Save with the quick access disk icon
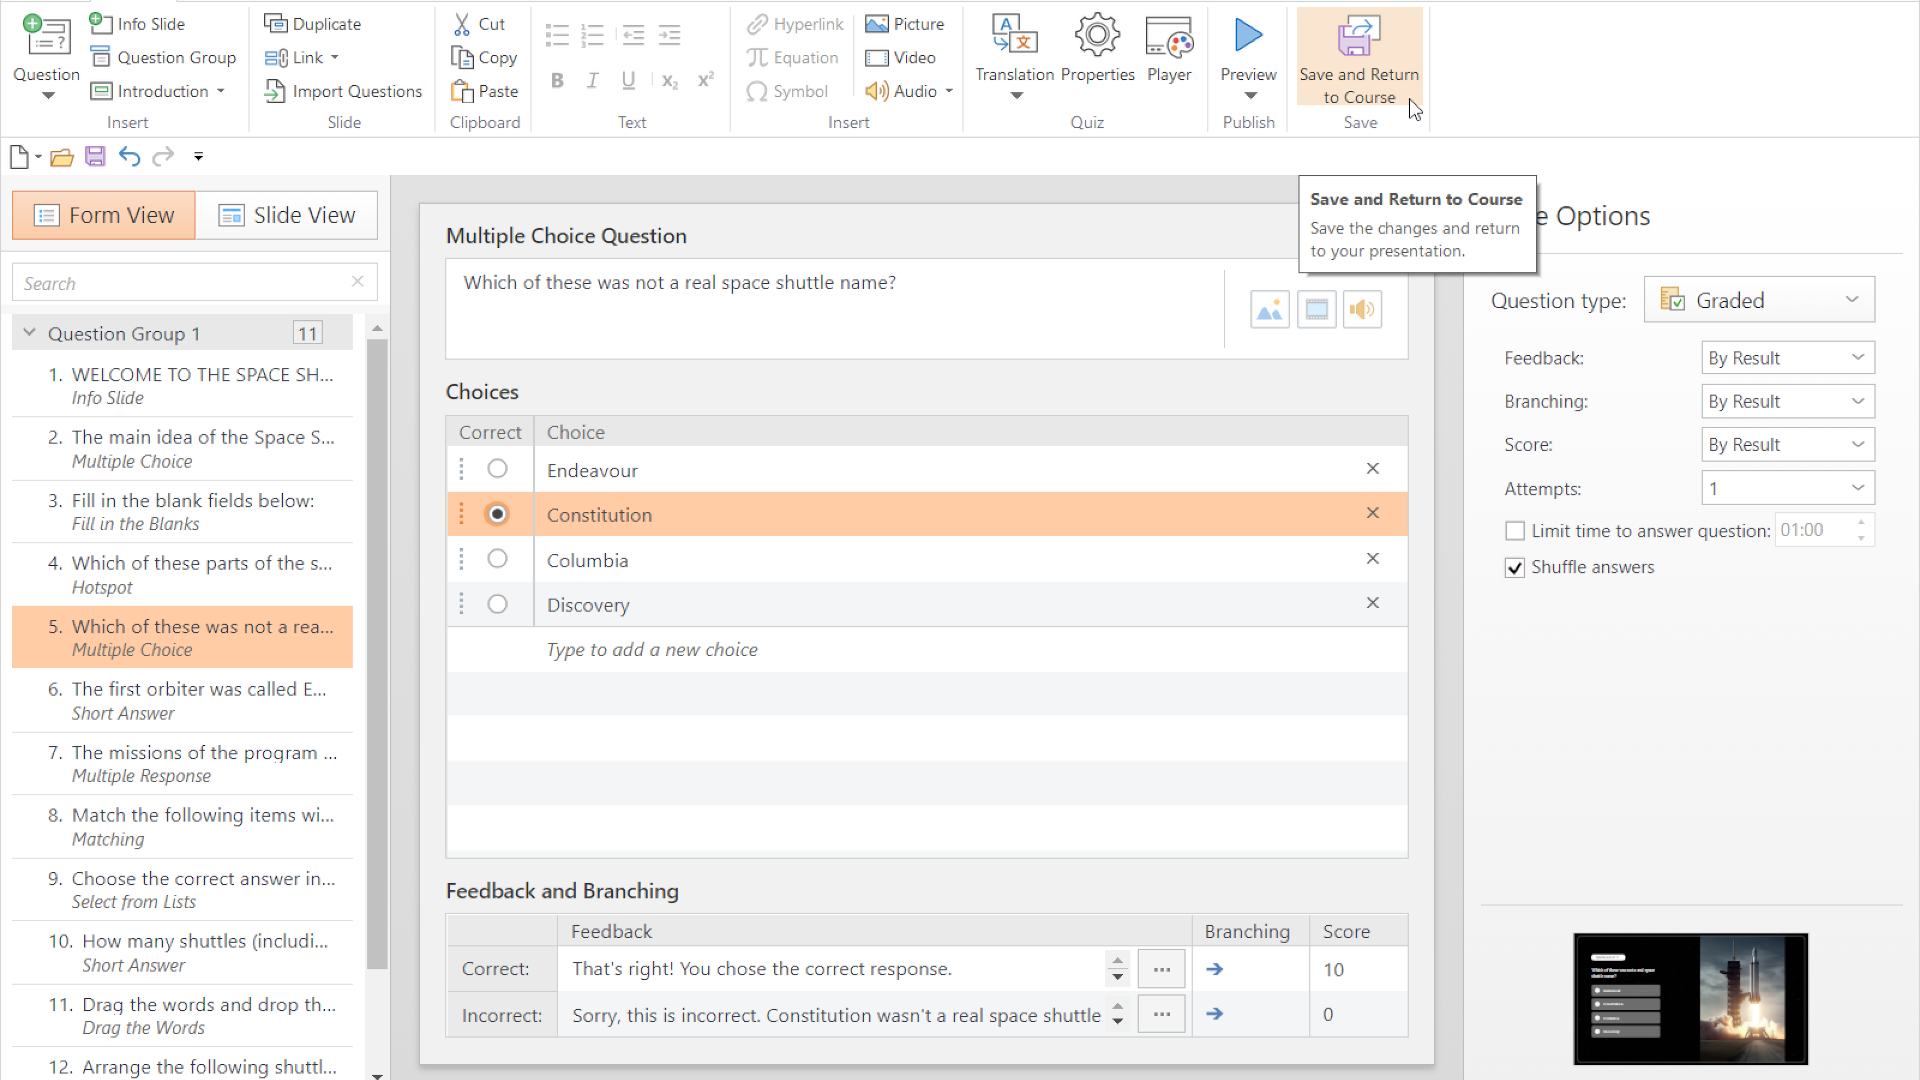1920x1080 pixels. point(95,157)
